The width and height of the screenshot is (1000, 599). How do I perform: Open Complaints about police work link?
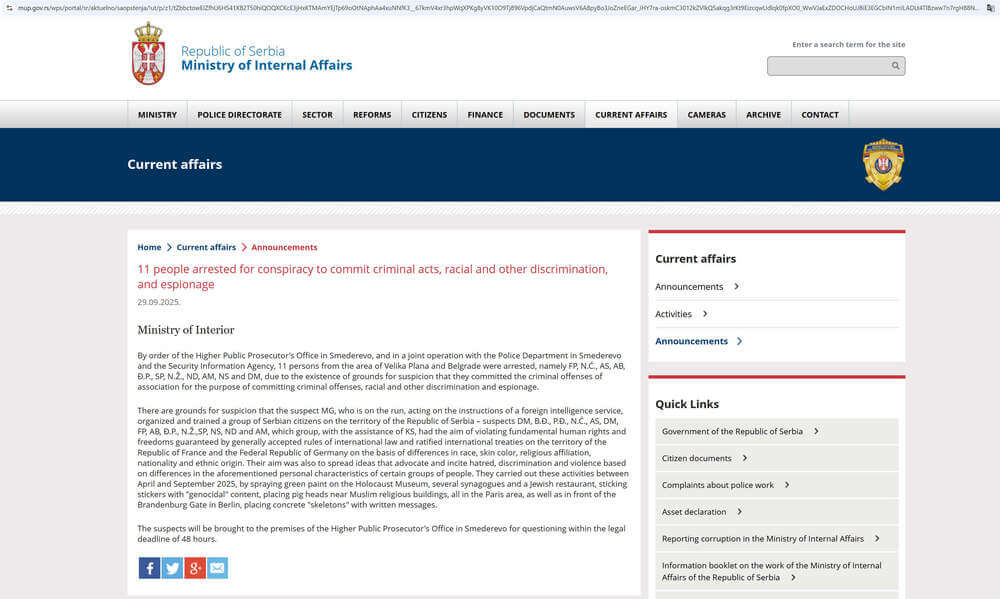717,485
